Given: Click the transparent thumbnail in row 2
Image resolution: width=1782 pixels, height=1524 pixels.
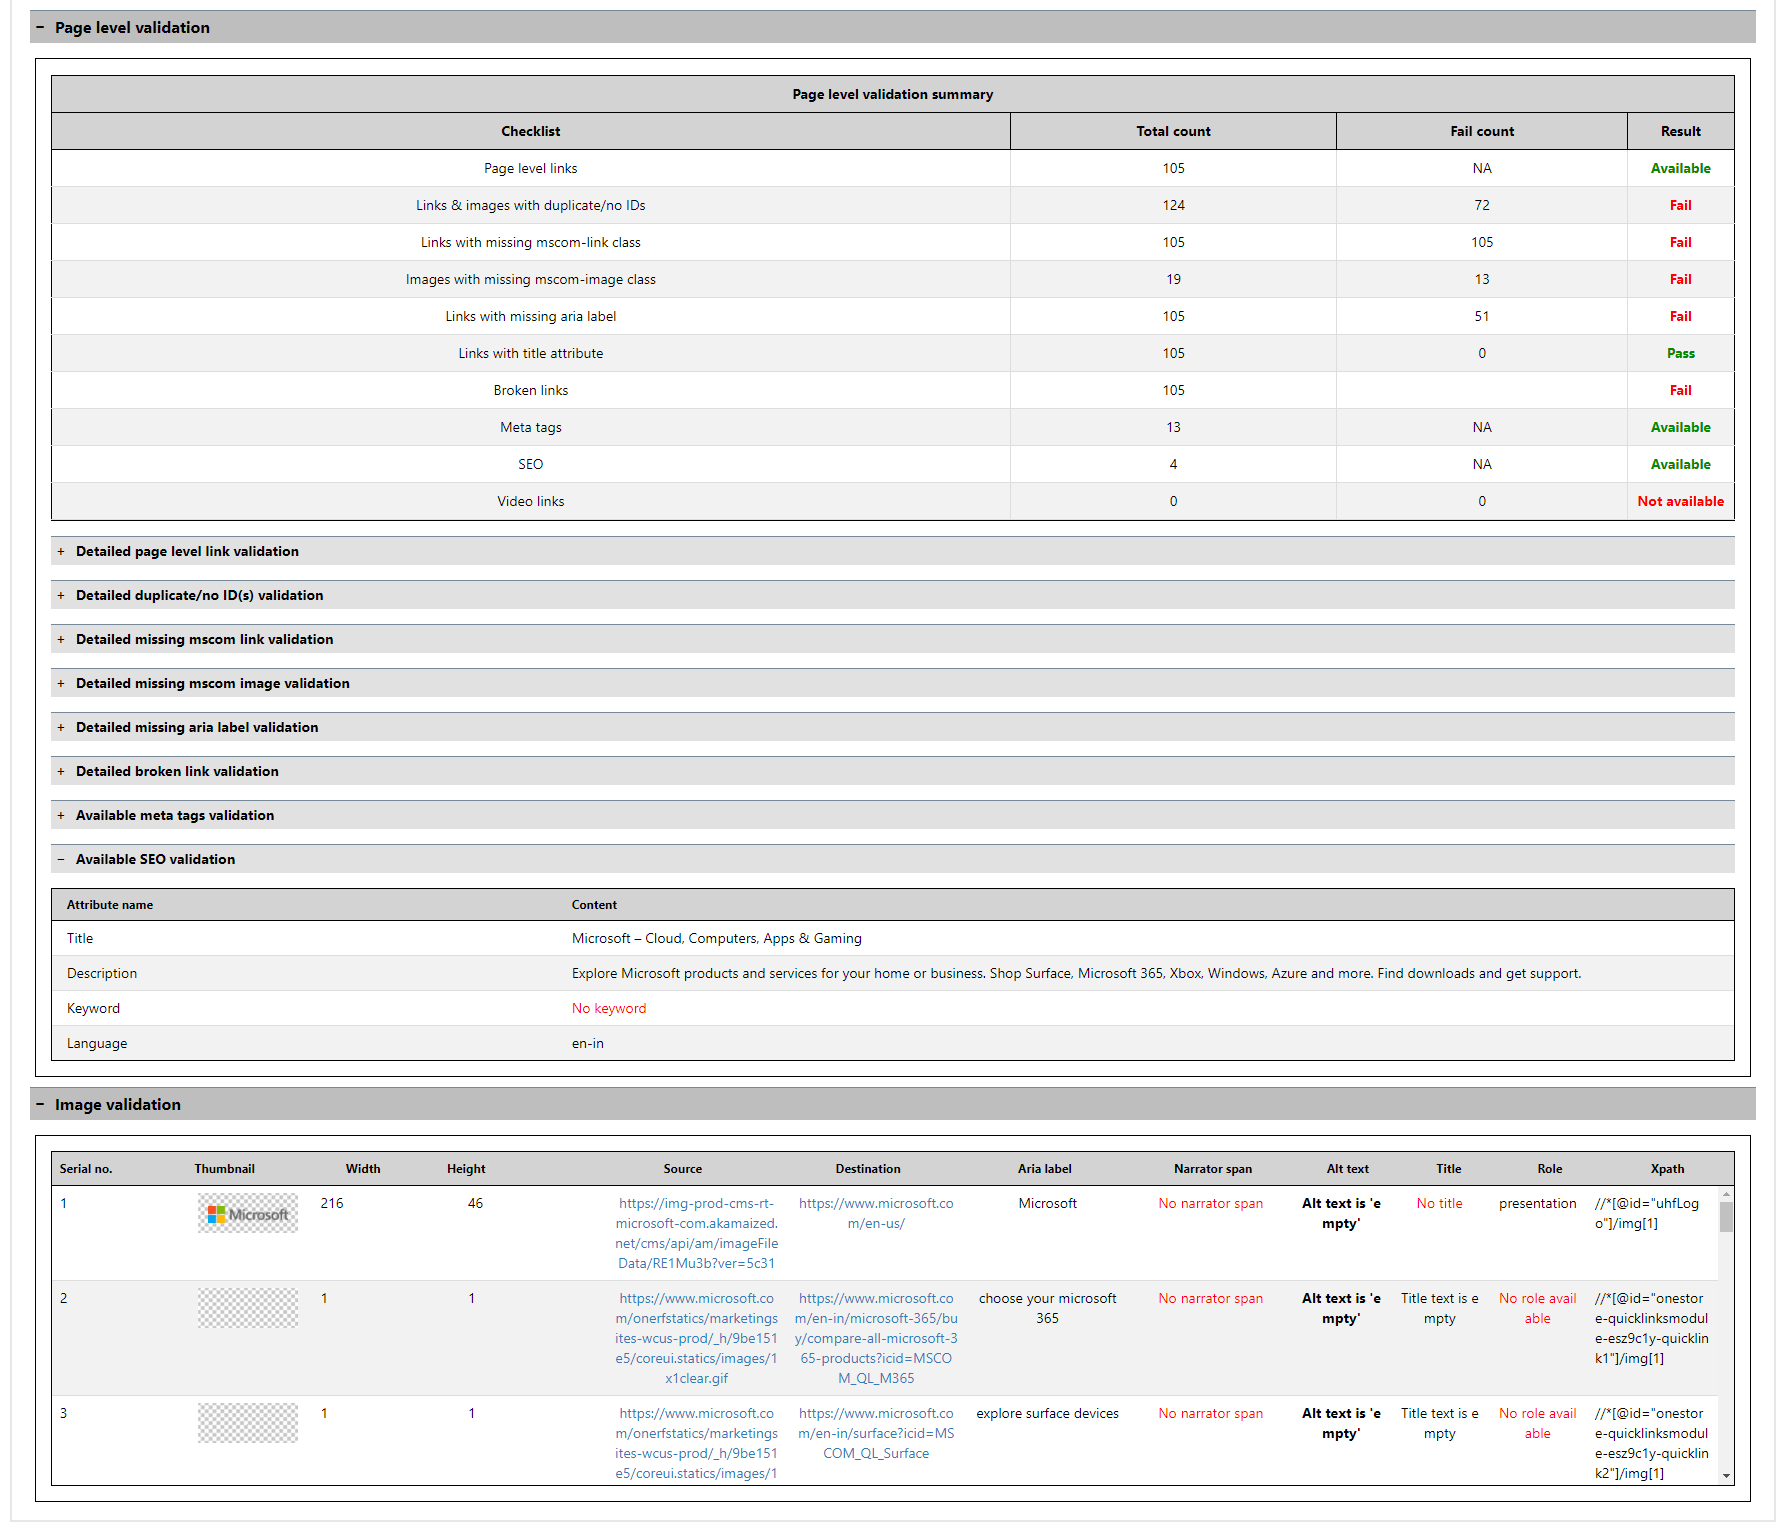Looking at the screenshot, I should [248, 1308].
